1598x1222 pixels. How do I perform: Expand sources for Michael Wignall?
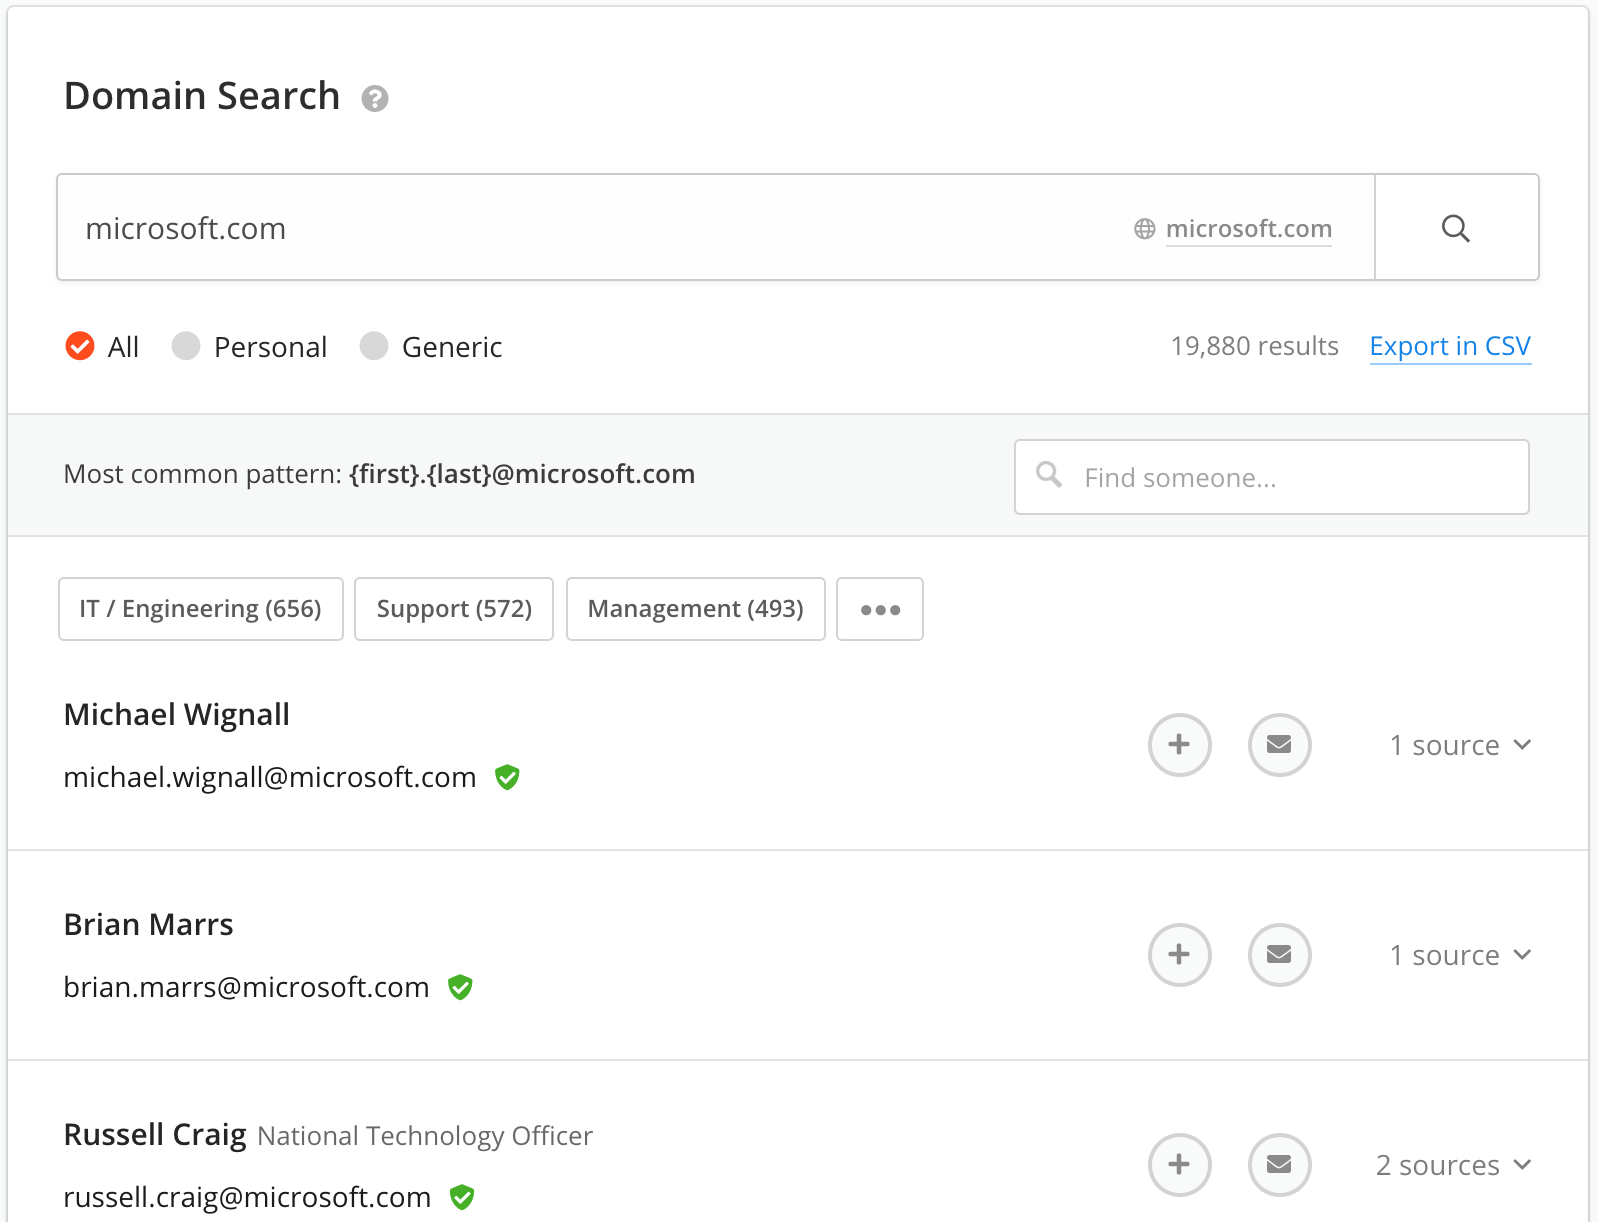(1461, 745)
